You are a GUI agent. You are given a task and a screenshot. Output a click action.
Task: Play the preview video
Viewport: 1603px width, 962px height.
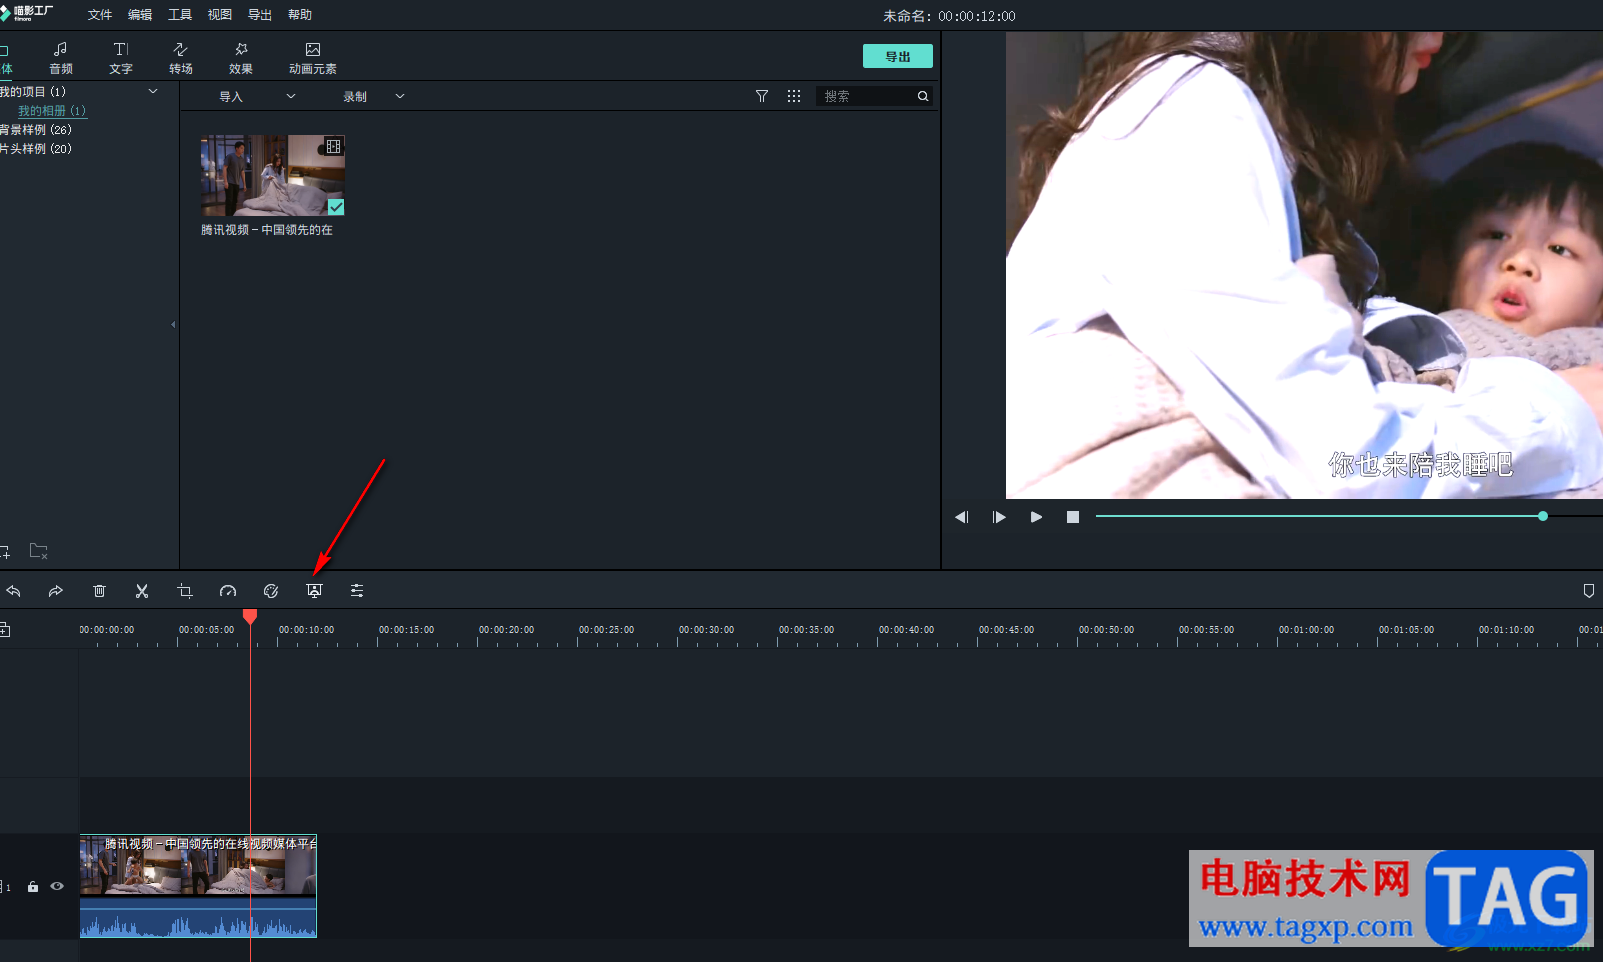tap(1036, 517)
